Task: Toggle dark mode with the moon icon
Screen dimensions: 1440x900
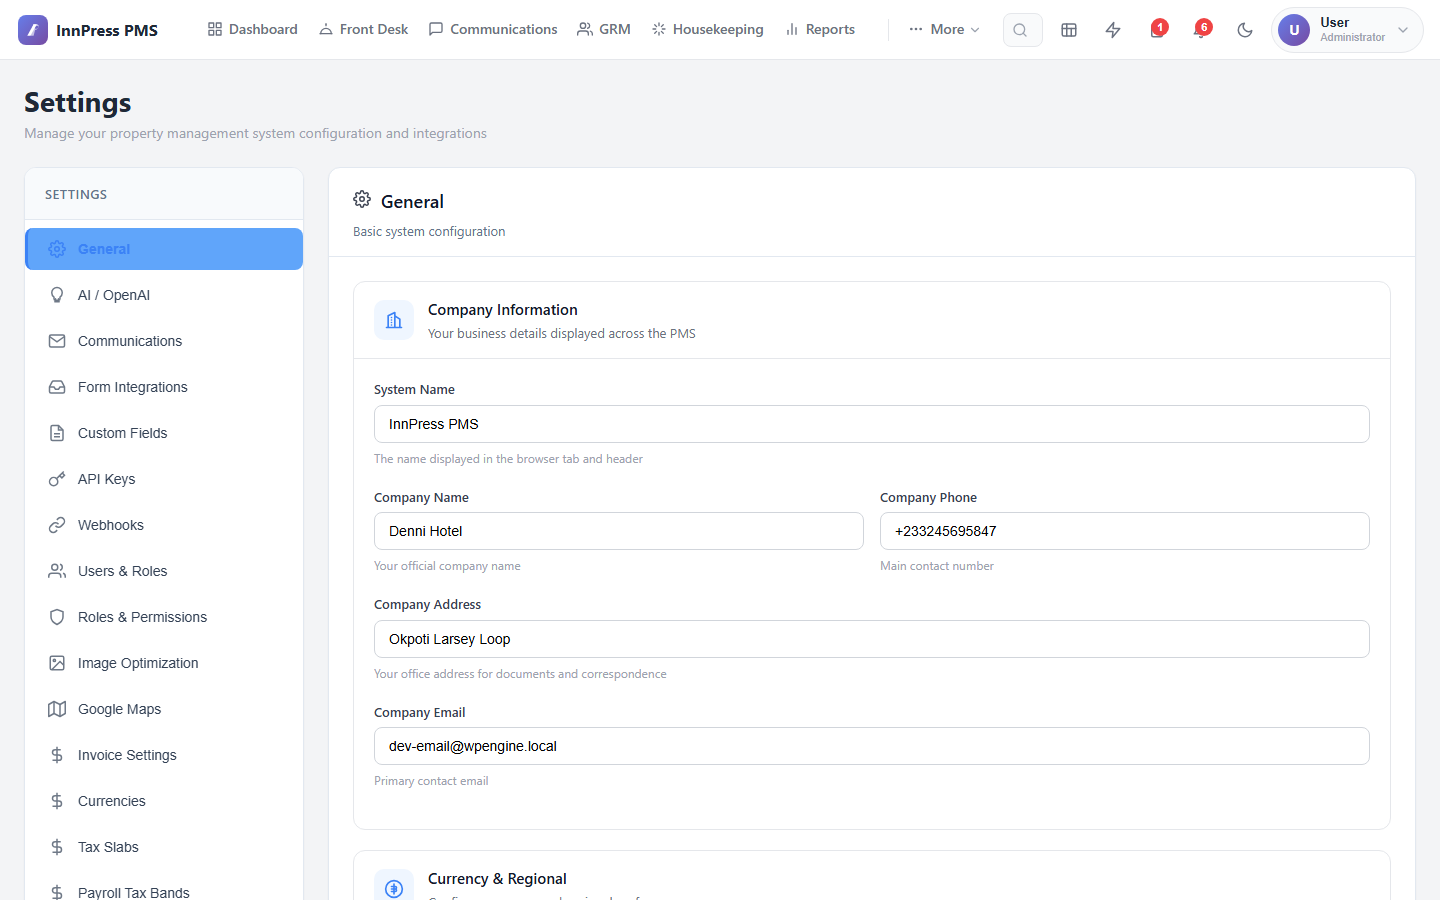Action: coord(1245,30)
